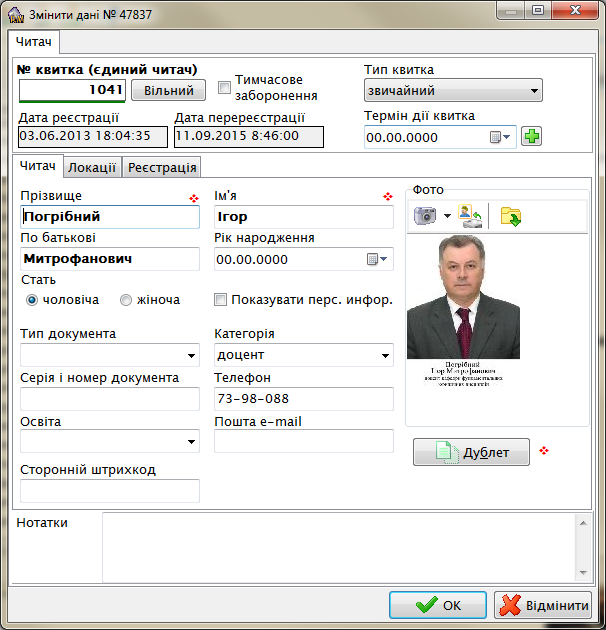The image size is (606, 630).
Task: Click the green plus next to ticket validity
Action: tap(532, 136)
